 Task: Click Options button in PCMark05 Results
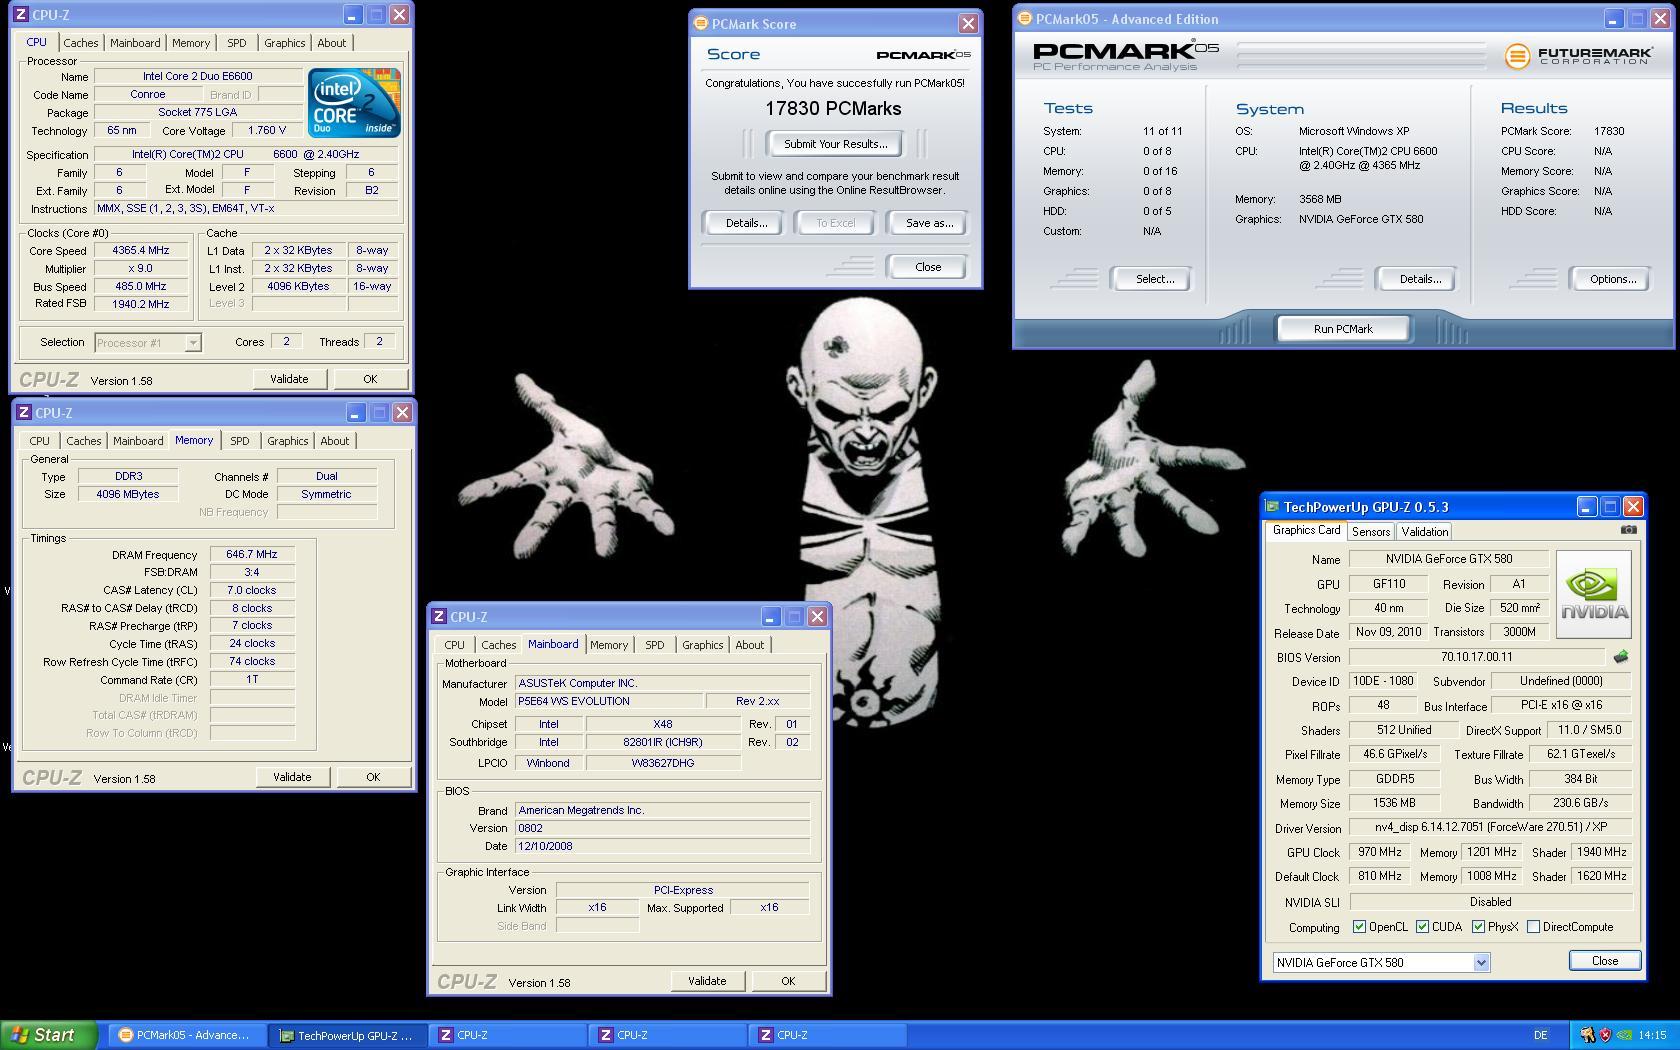(x=1613, y=279)
